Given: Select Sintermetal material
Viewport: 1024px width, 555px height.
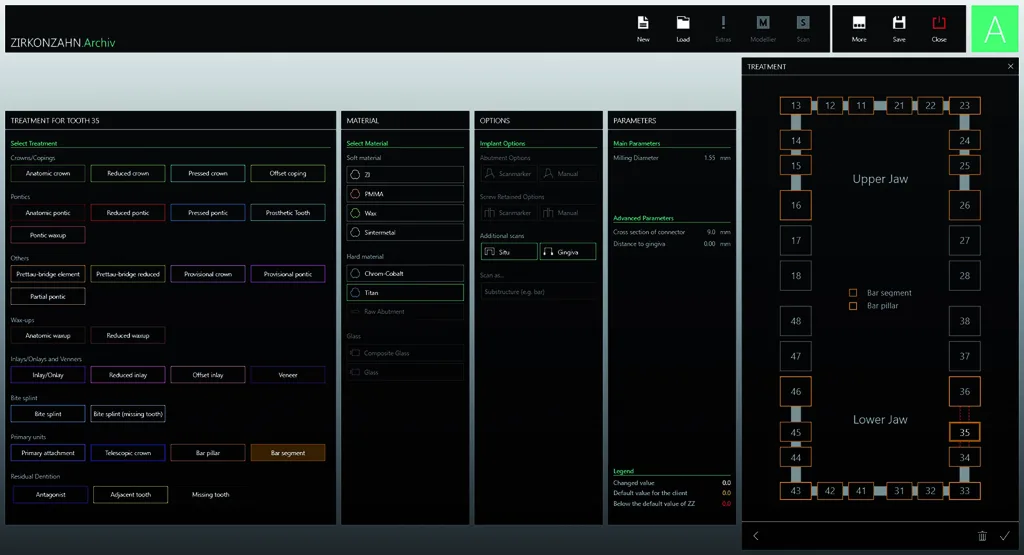Looking at the screenshot, I should click(x=405, y=232).
